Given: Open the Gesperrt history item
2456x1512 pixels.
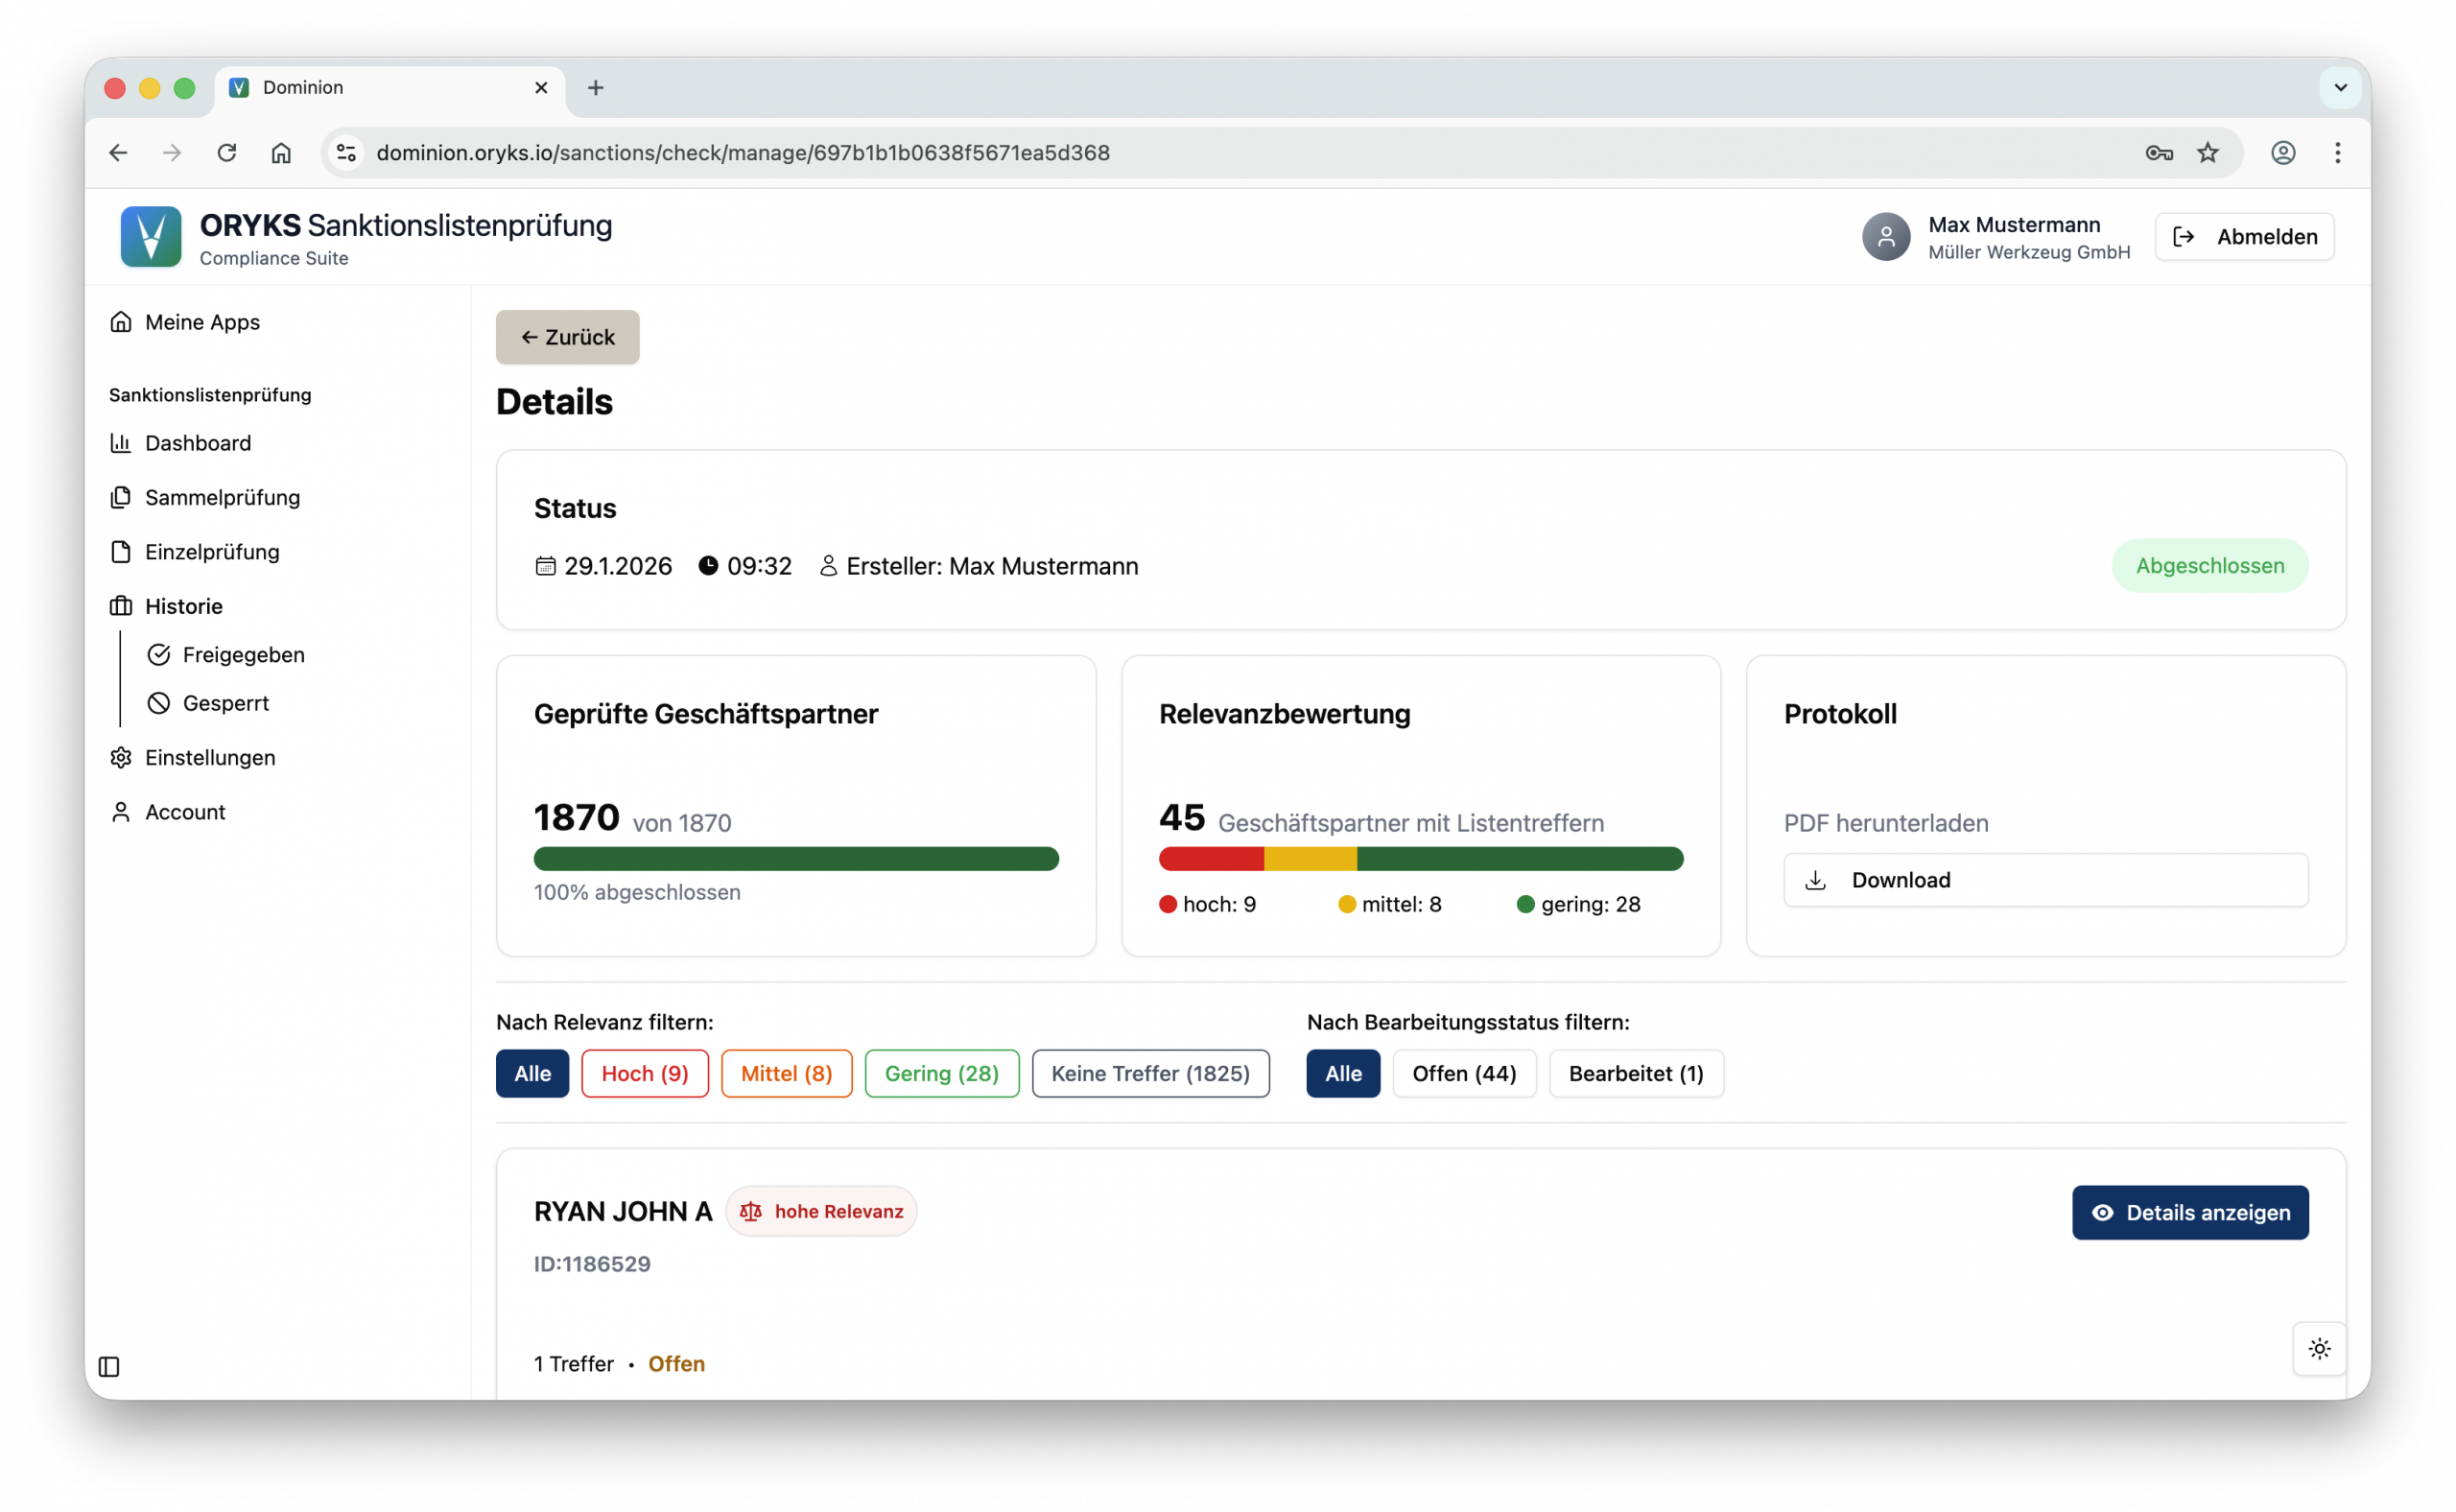Looking at the screenshot, I should click(226, 703).
